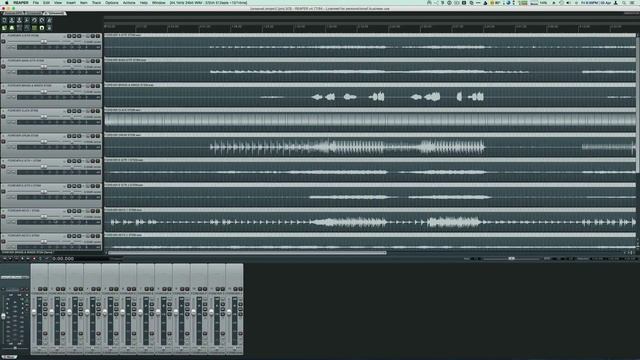Open the Insert menu
Screen dimensions: 640x360
coord(71,2)
